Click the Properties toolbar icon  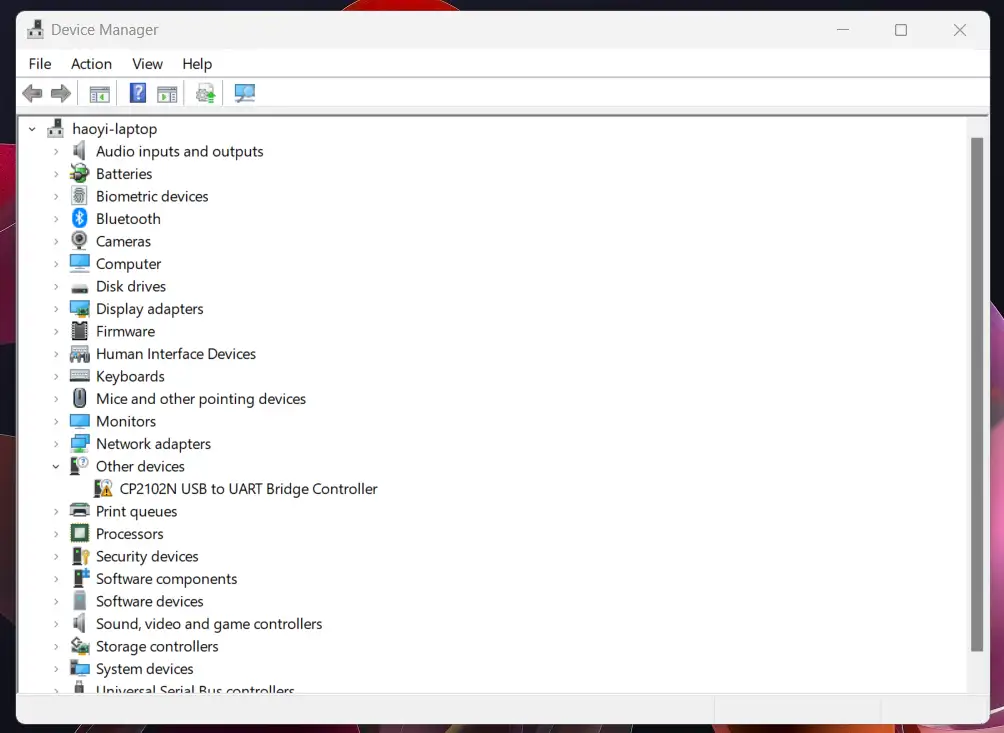(x=167, y=92)
